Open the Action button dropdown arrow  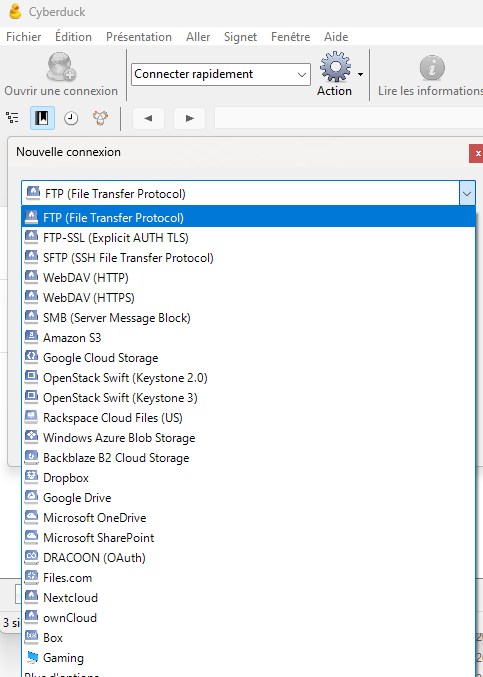click(x=360, y=74)
